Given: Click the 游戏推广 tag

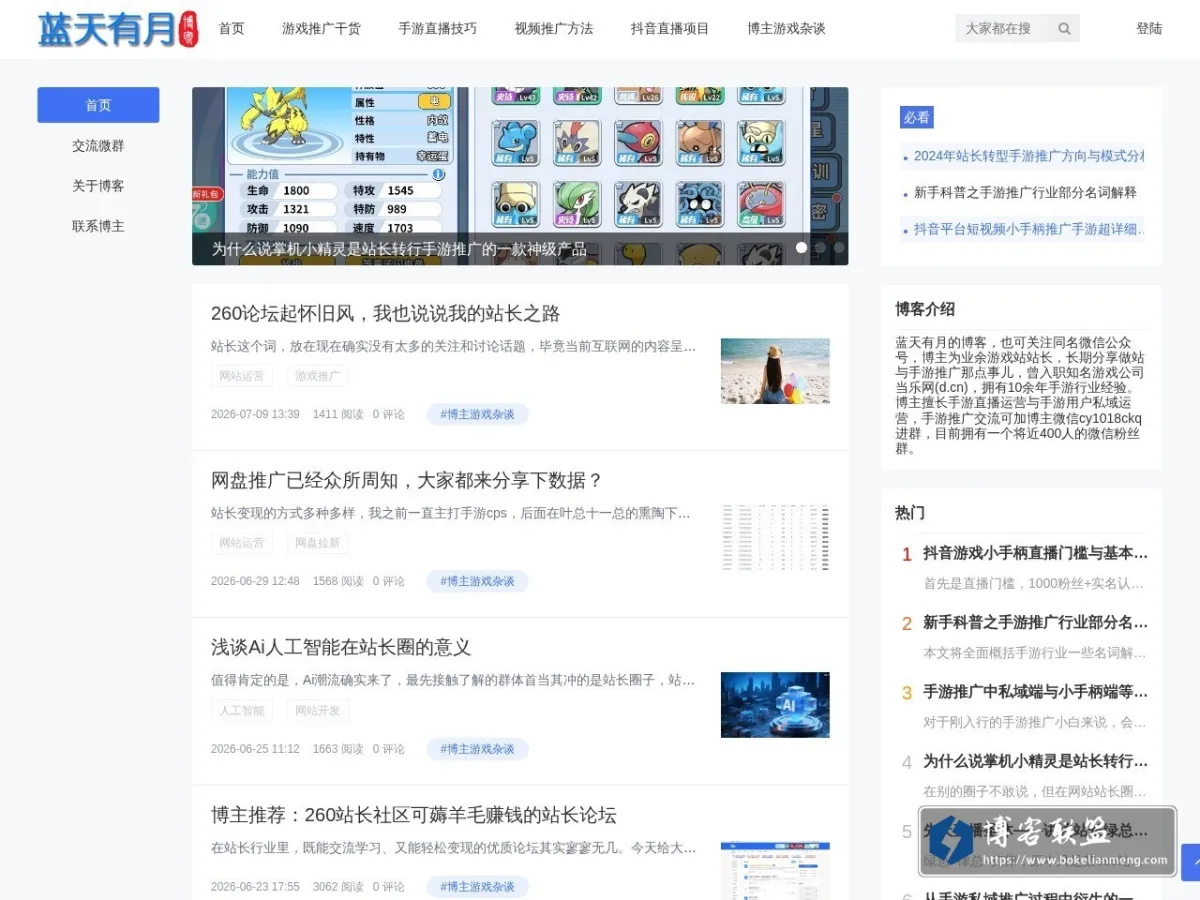Looking at the screenshot, I should click(x=318, y=376).
